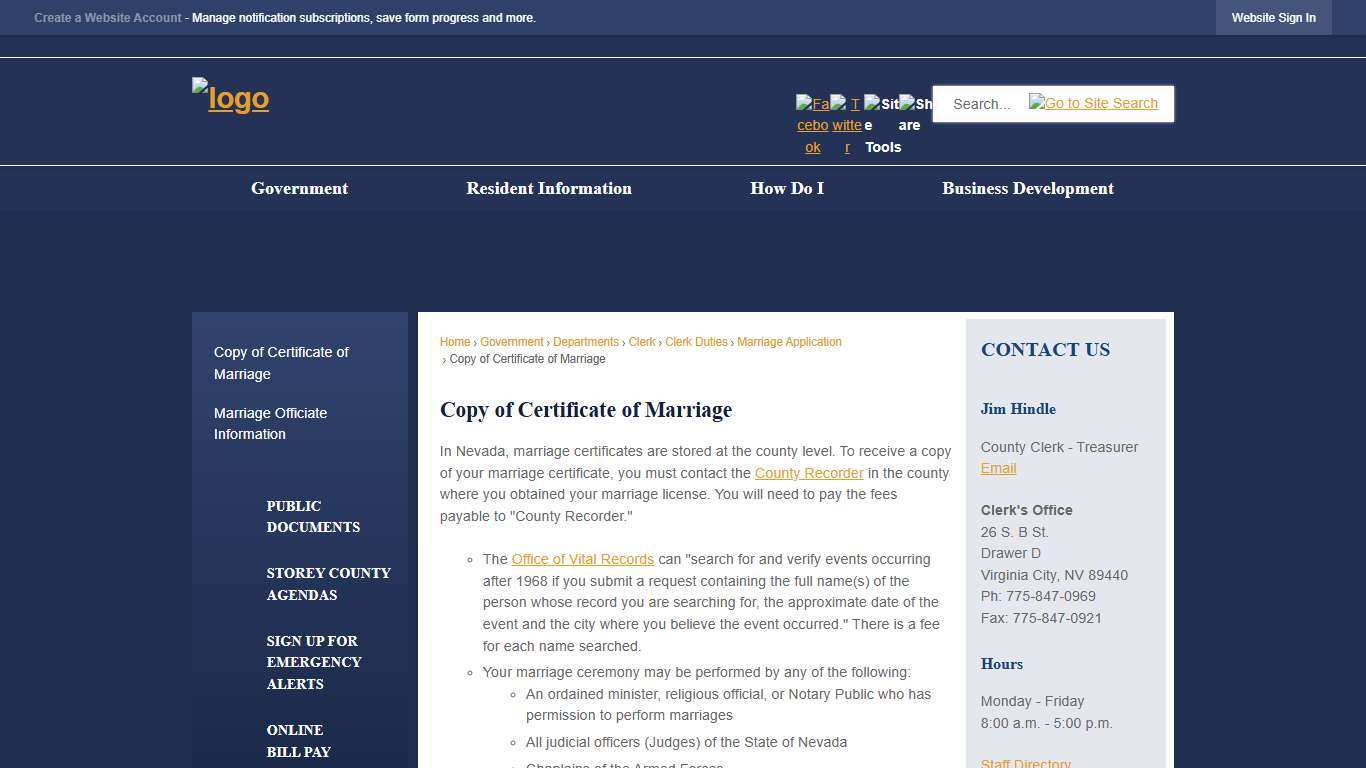This screenshot has width=1366, height=768.
Task: Click the Go to Site Search icon
Action: (1092, 103)
